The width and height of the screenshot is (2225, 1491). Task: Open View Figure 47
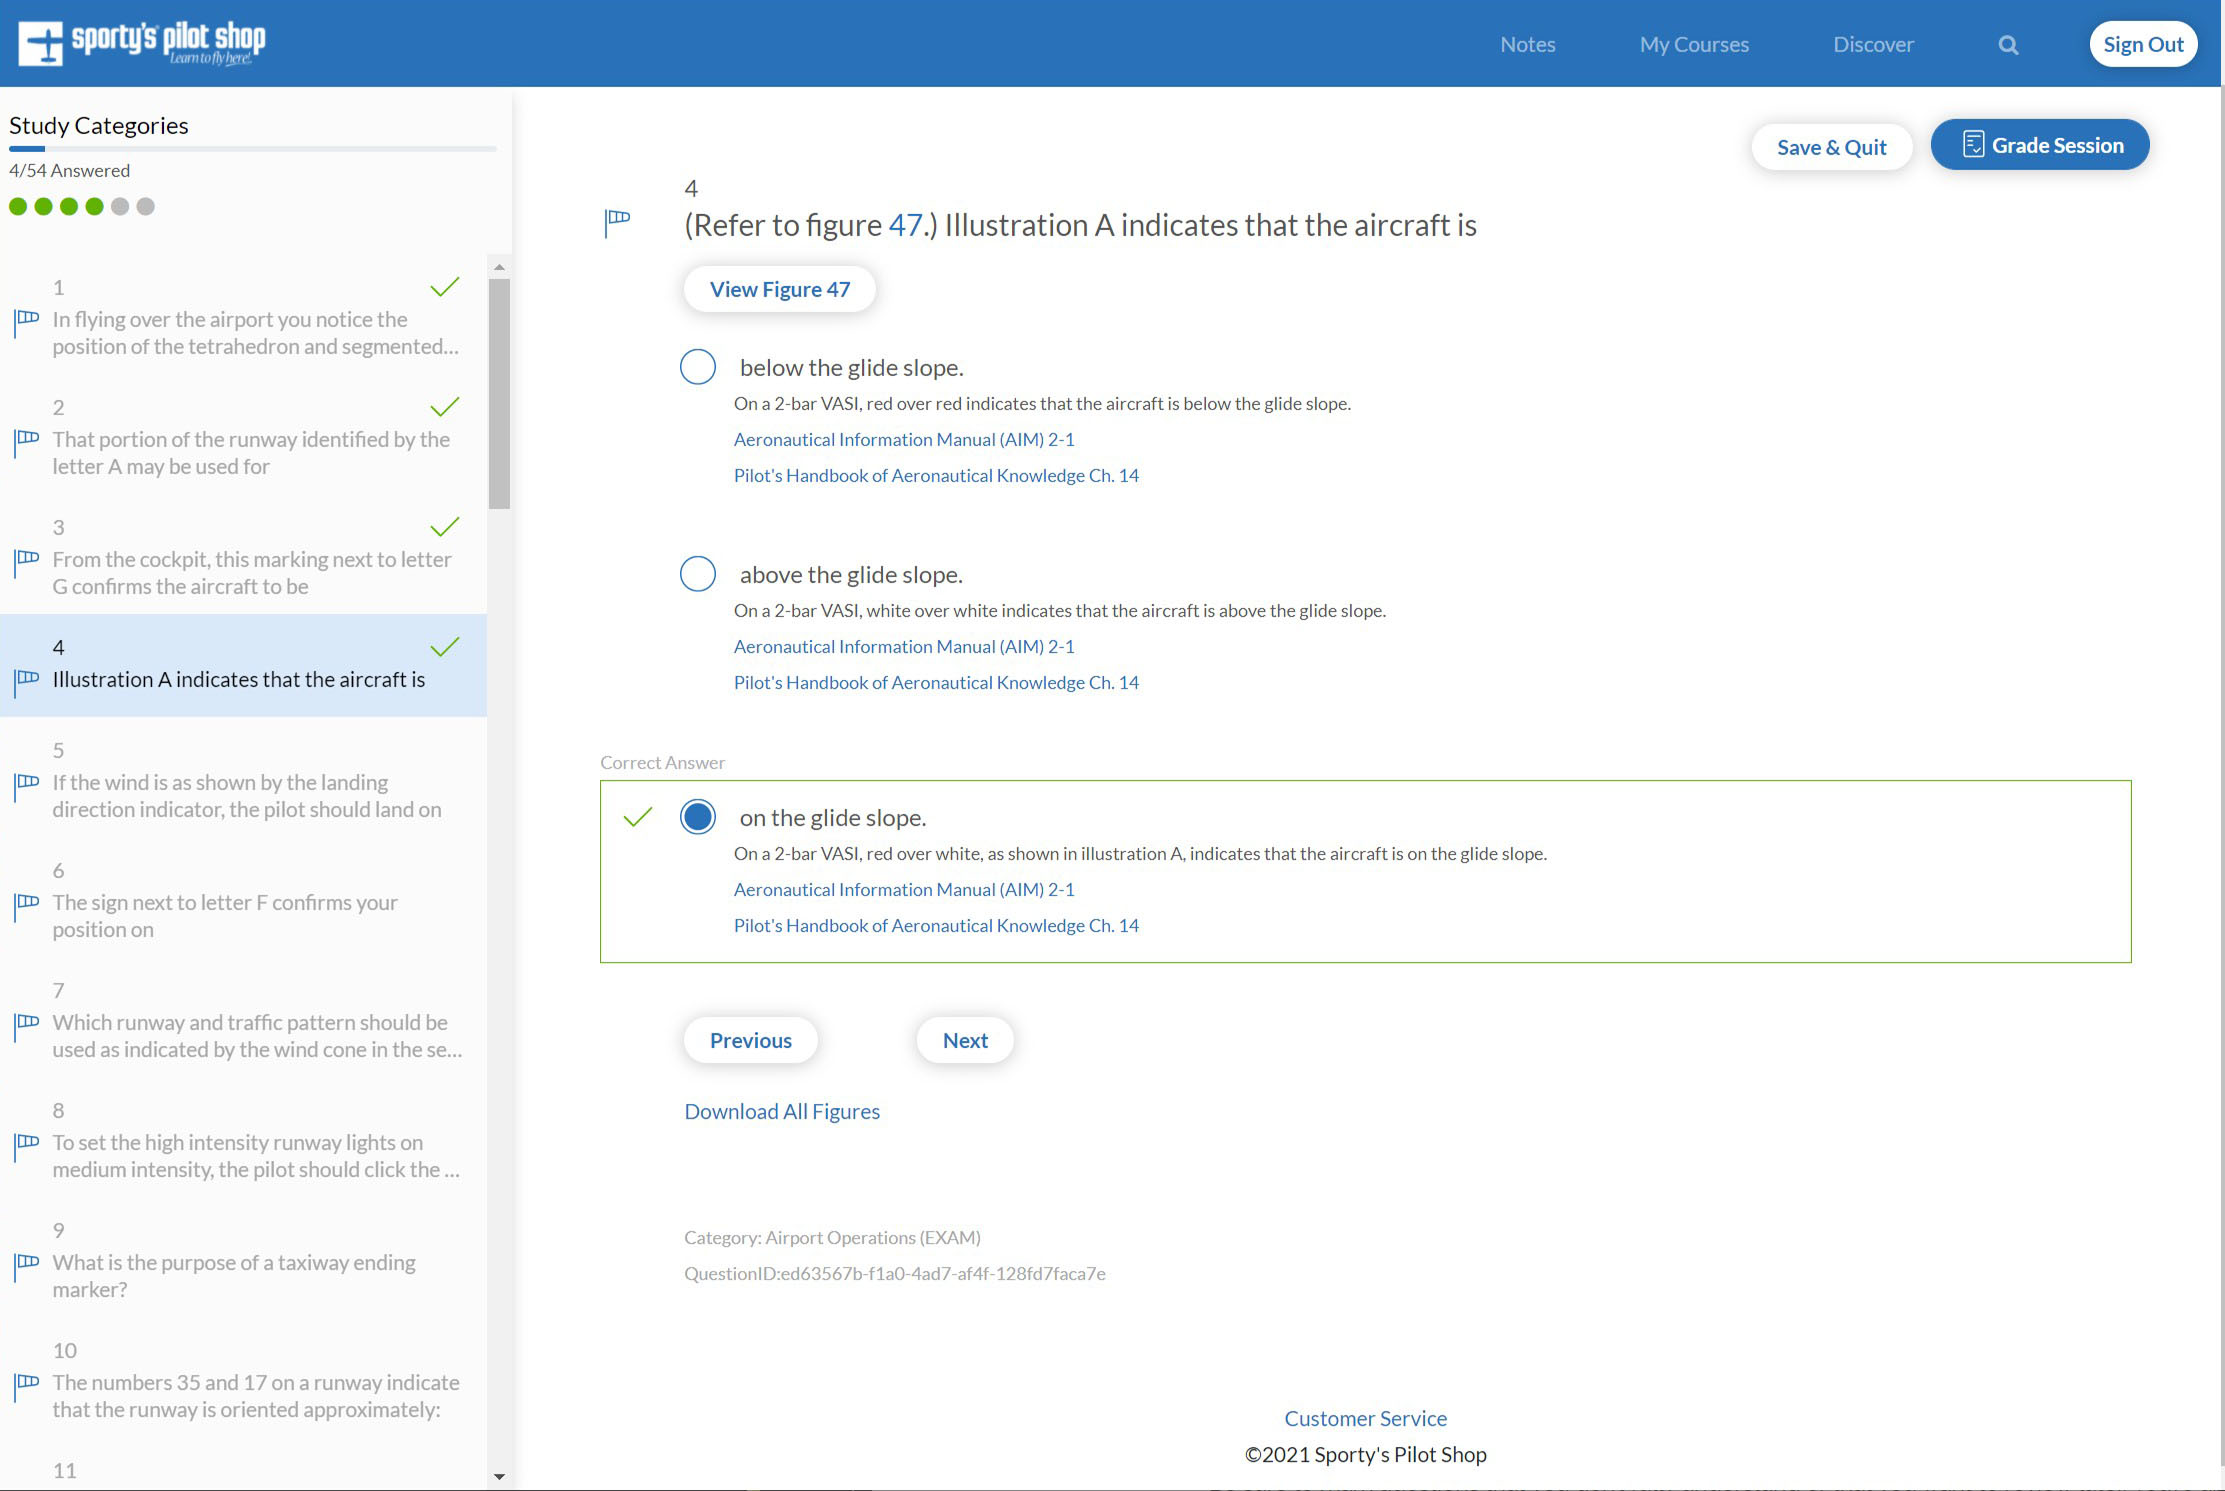tap(779, 289)
